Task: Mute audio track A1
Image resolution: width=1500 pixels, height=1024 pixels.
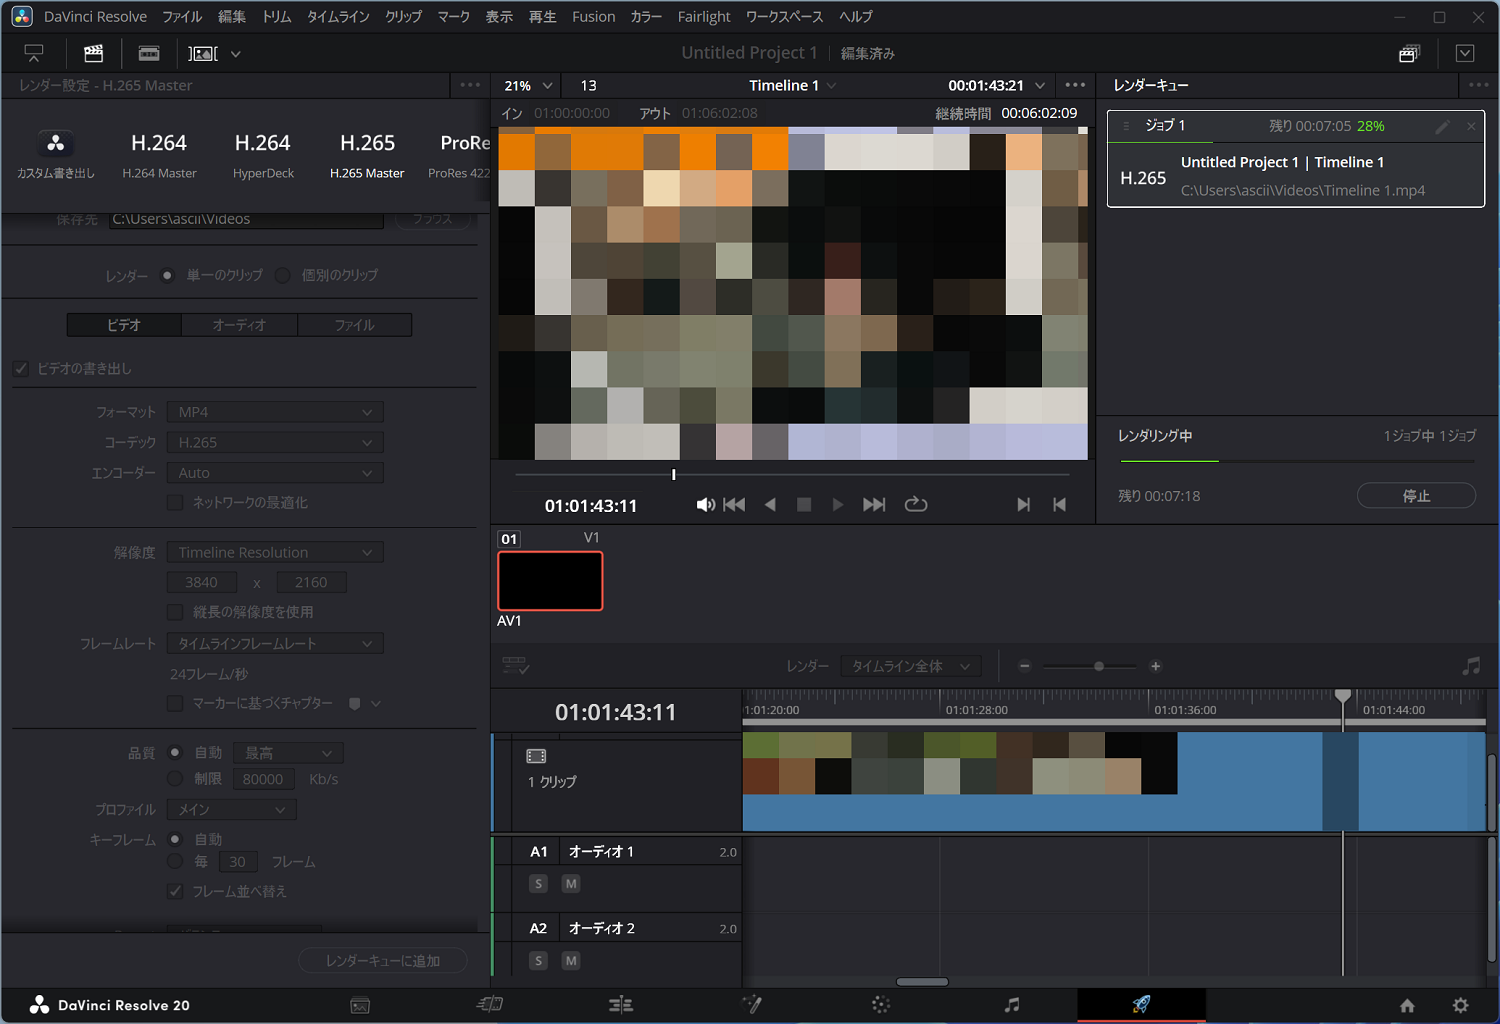Action: click(x=571, y=884)
